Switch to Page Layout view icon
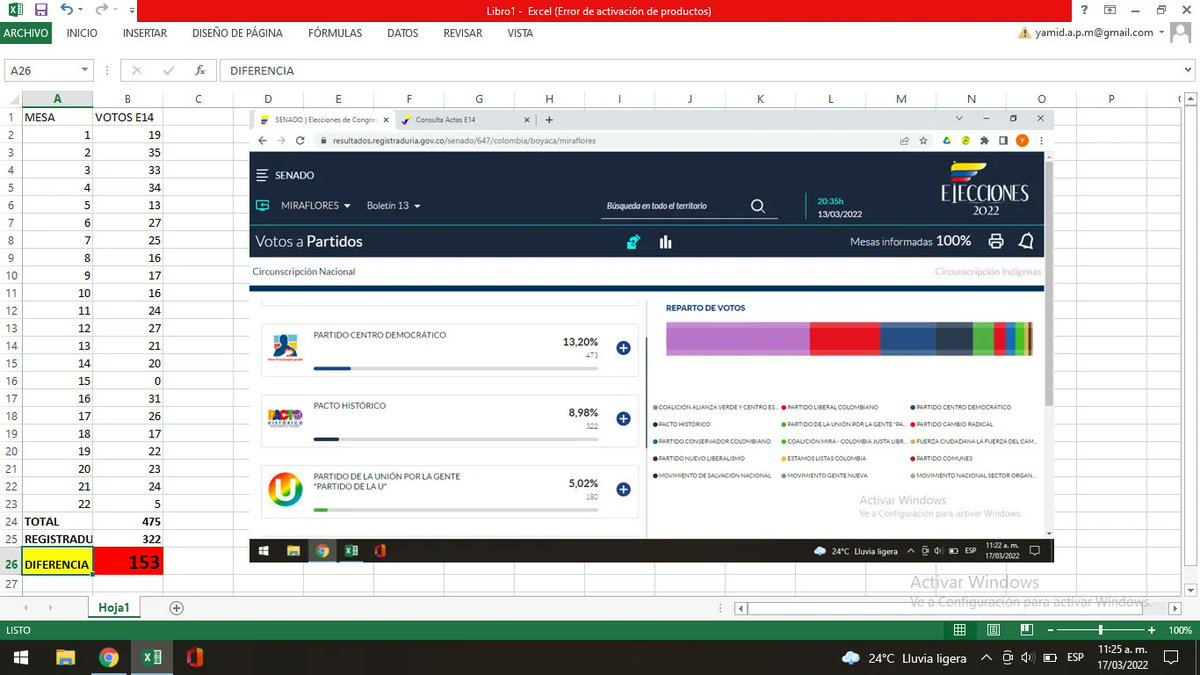 tap(992, 630)
